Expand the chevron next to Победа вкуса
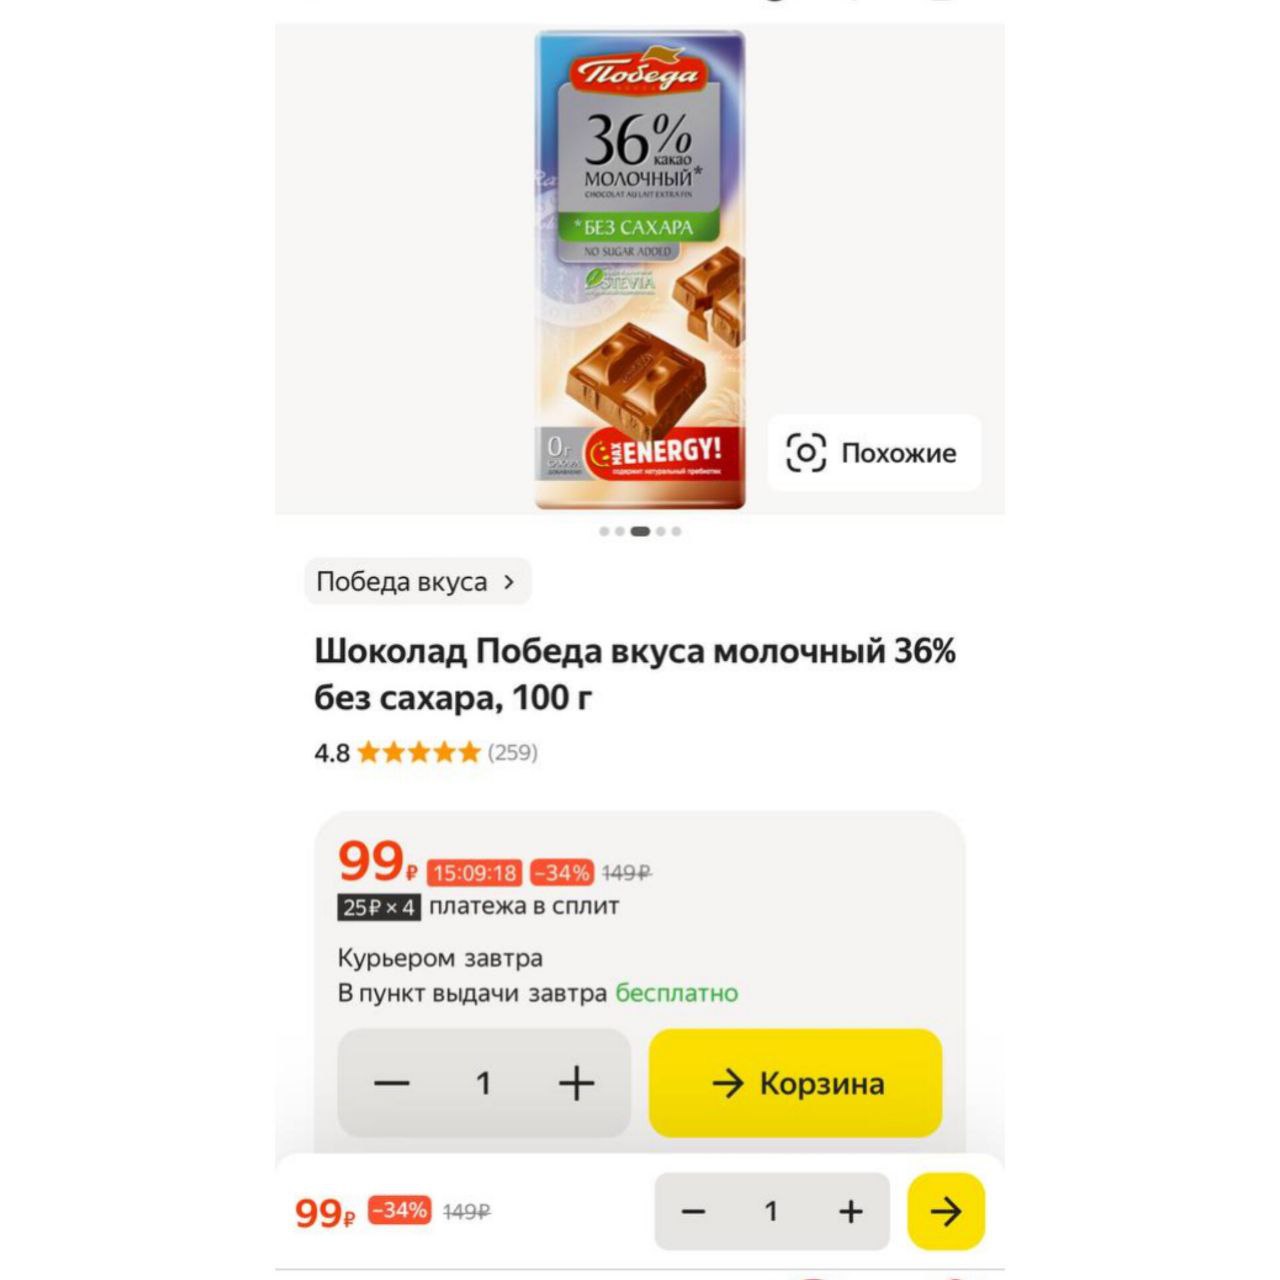The height and width of the screenshot is (1280, 1280). point(509,582)
